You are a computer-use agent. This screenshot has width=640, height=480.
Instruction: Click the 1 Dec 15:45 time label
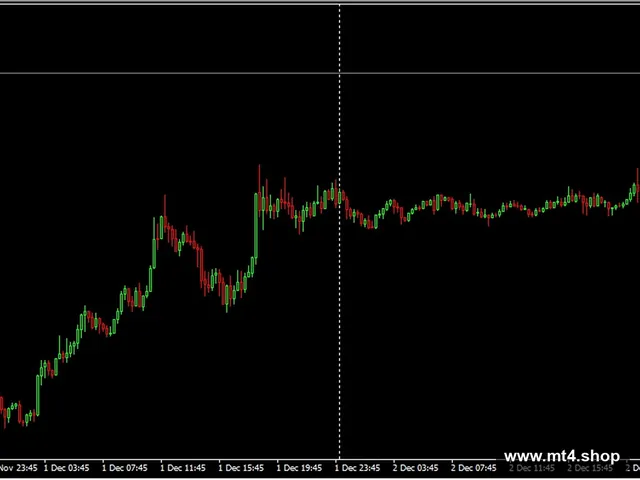tap(241, 468)
